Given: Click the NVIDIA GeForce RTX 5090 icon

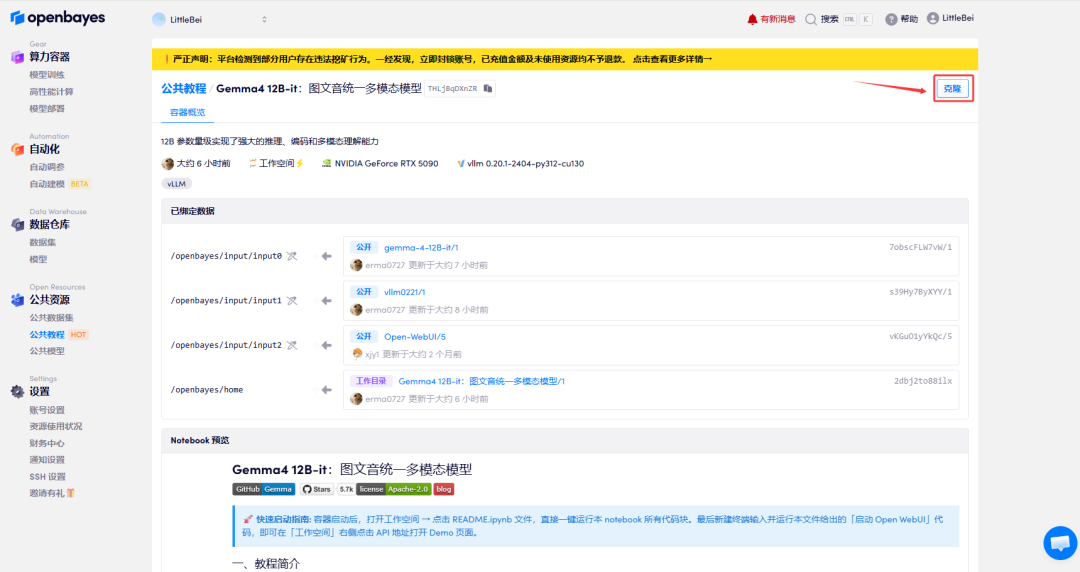Looking at the screenshot, I should point(326,164).
